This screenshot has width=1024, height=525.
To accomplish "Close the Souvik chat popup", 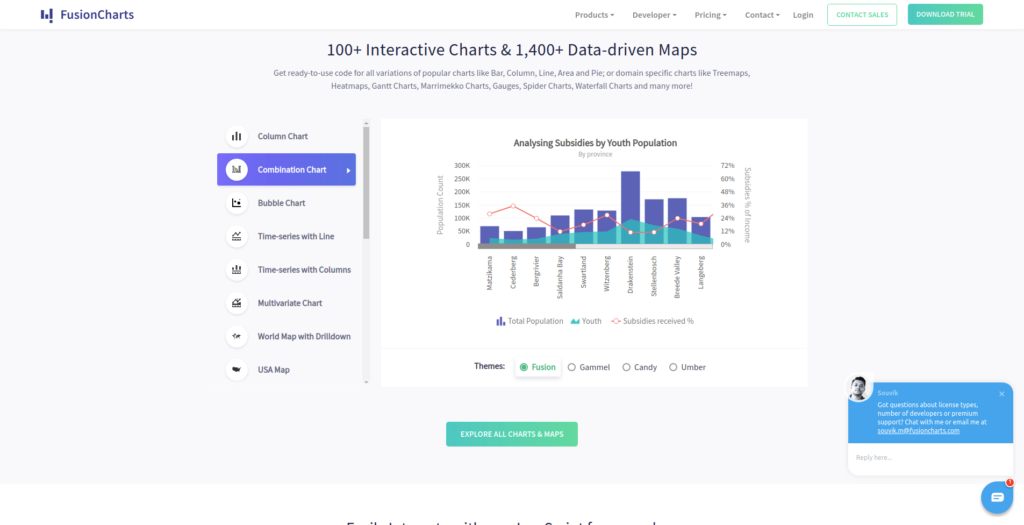I will (1001, 394).
